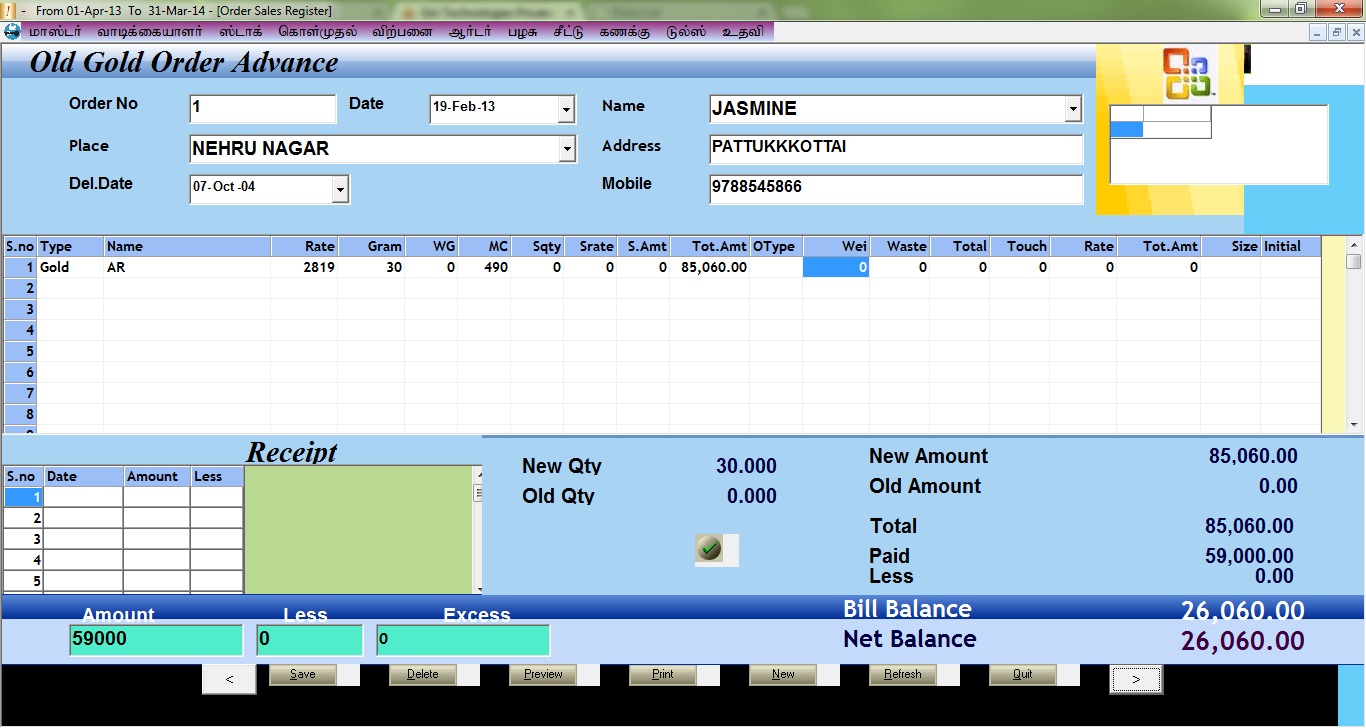Open the Date picker dropdown

click(566, 109)
